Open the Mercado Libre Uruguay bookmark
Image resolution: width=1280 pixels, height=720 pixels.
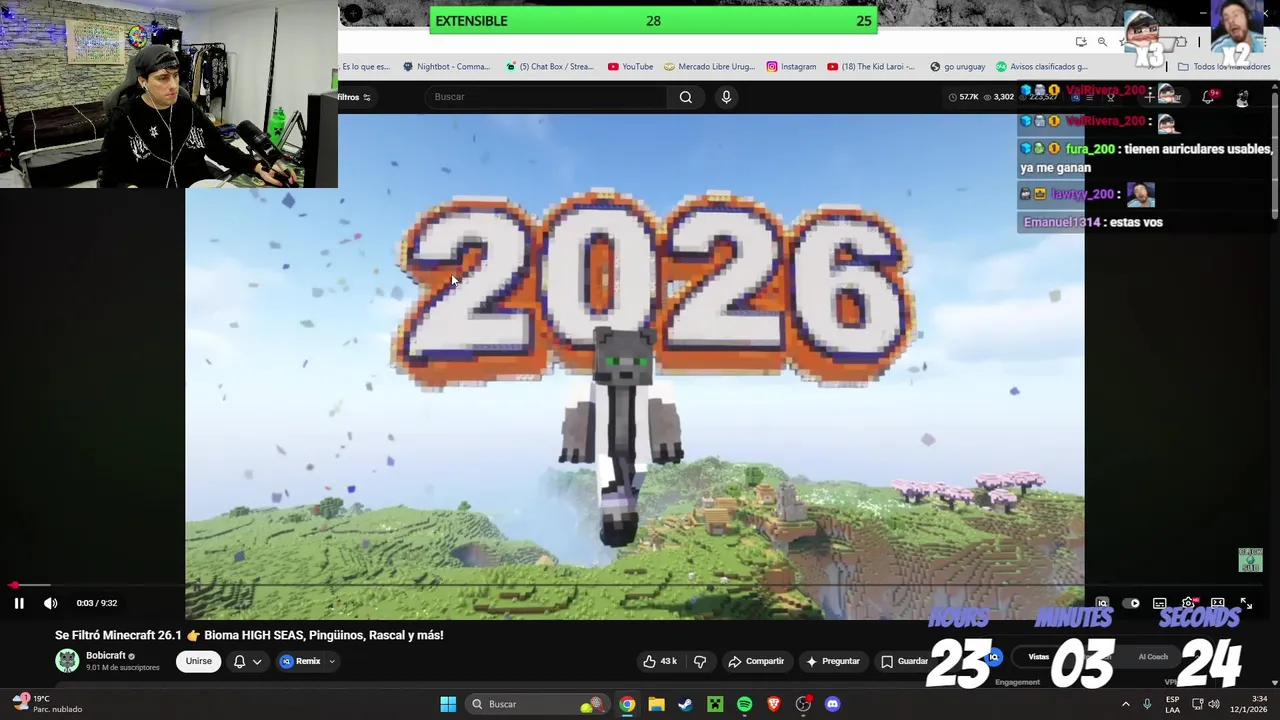pos(709,67)
